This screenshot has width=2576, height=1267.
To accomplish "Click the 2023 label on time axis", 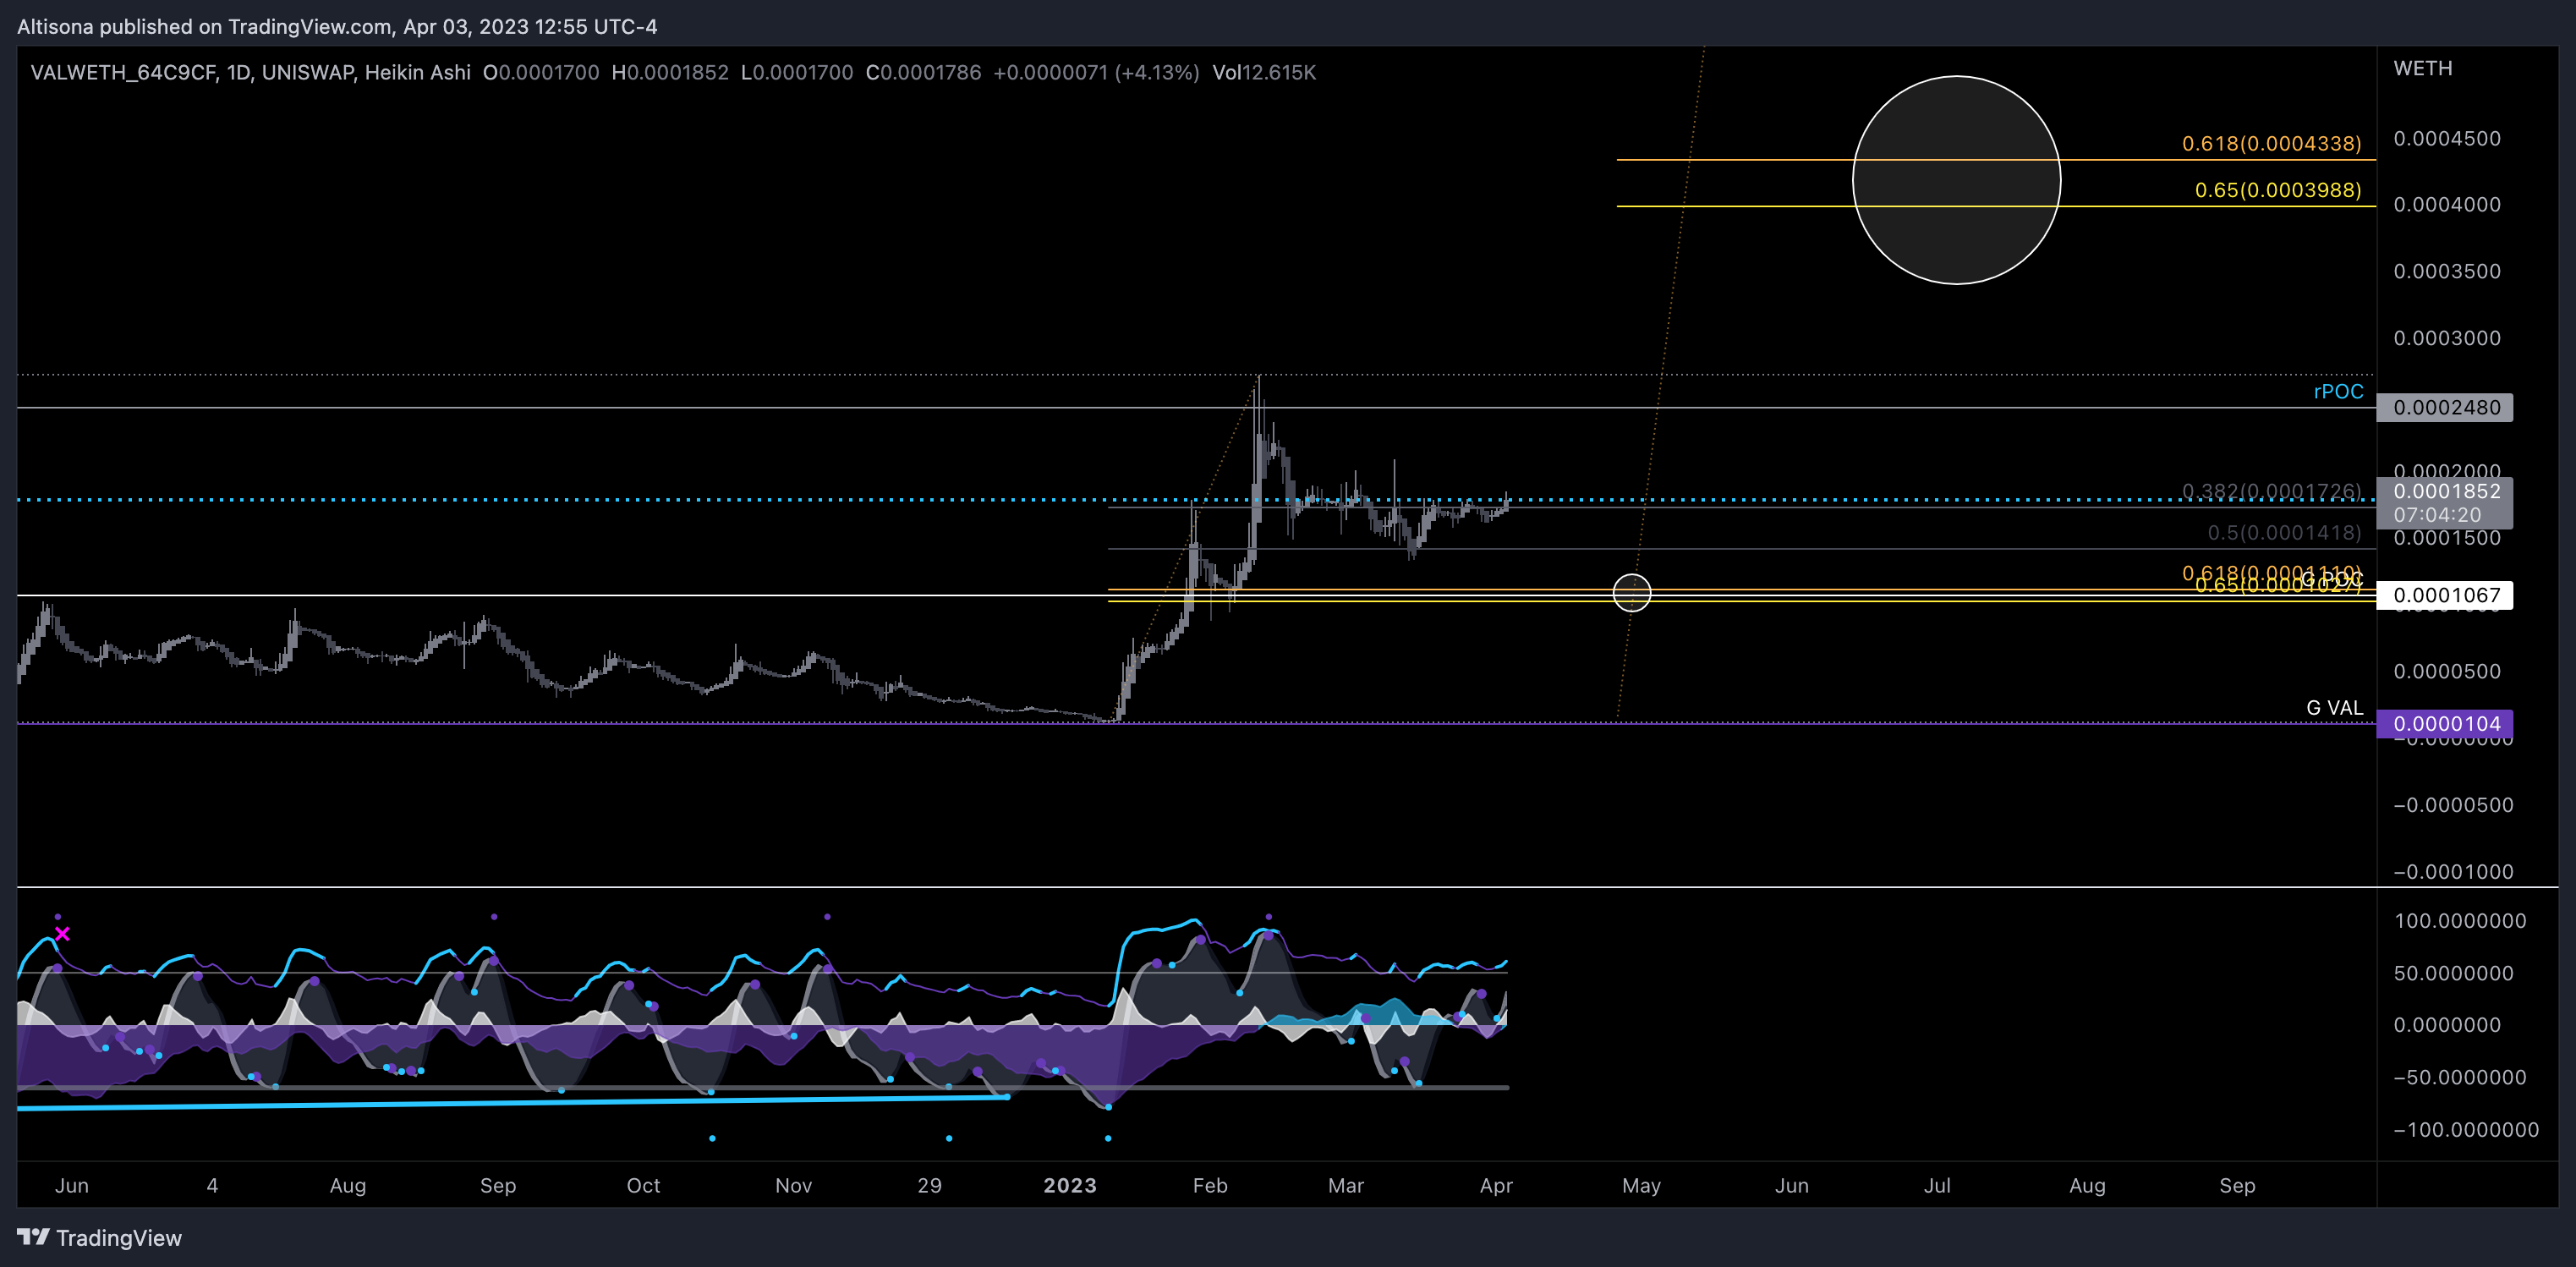I will (1070, 1186).
